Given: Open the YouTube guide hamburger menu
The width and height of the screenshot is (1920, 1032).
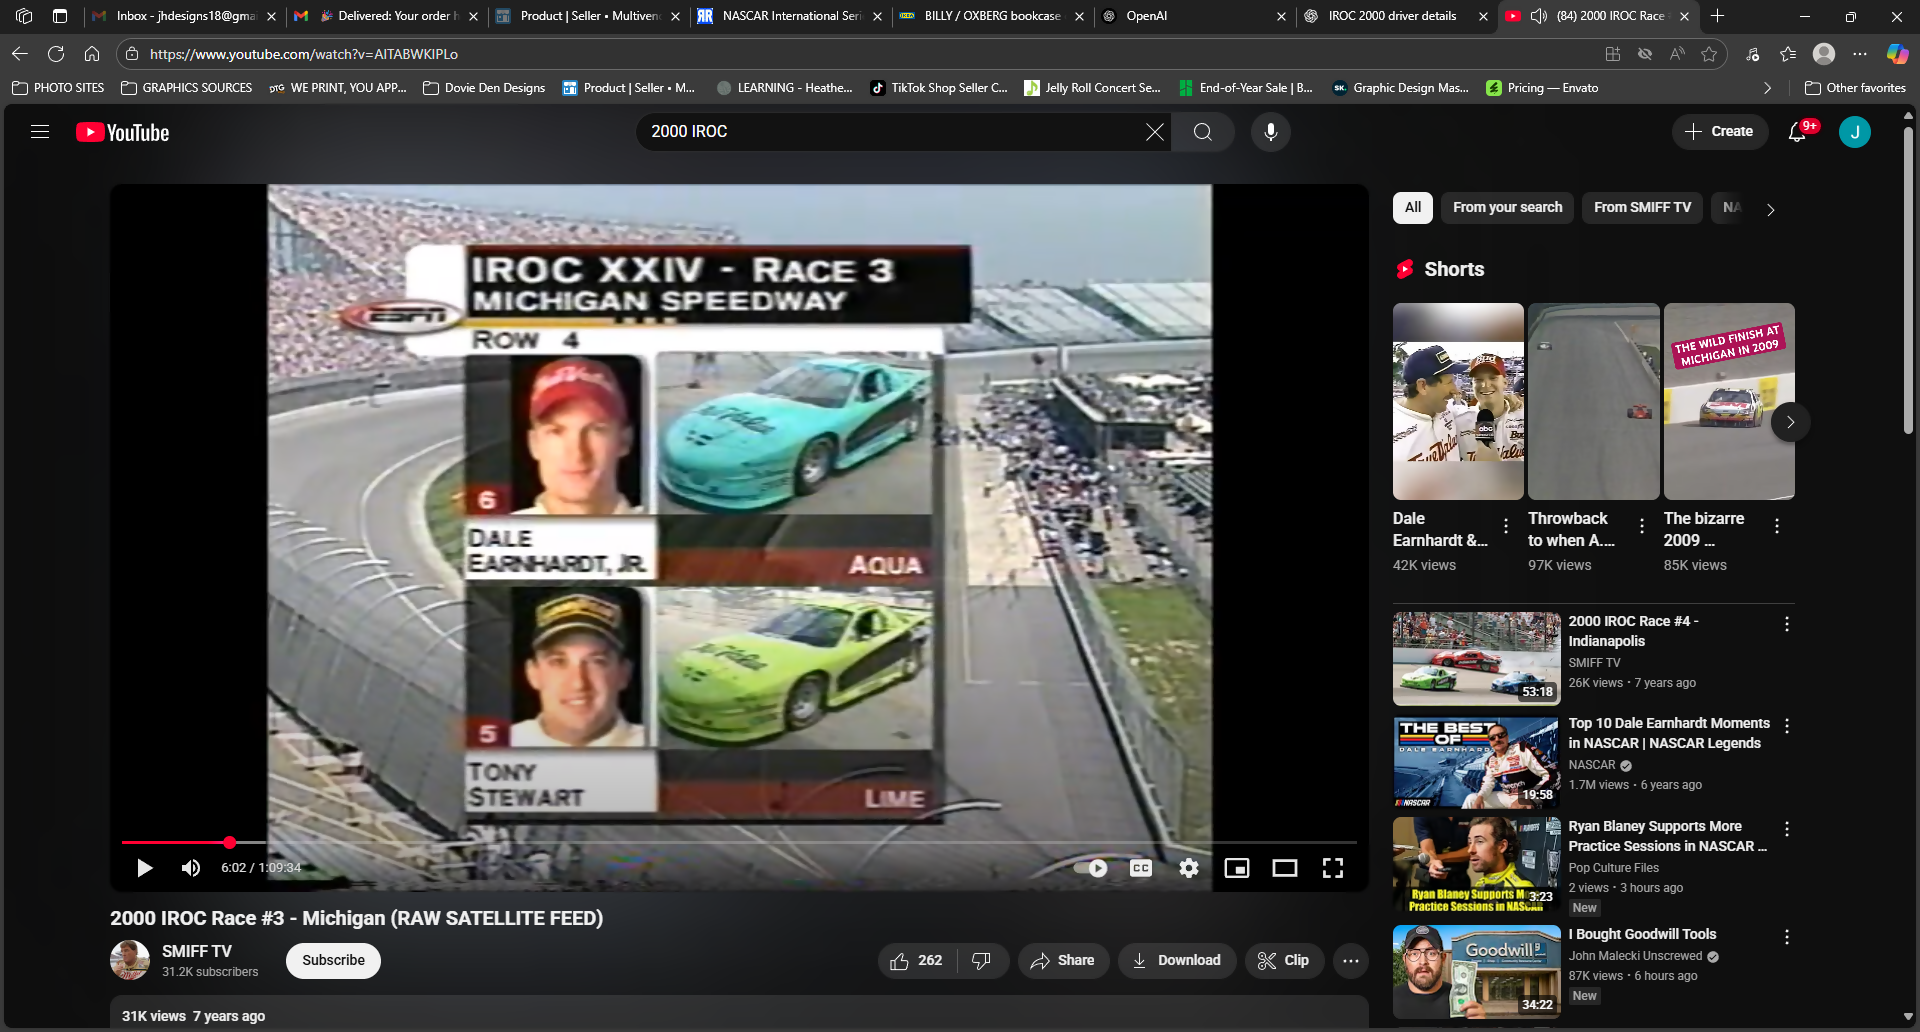Looking at the screenshot, I should point(40,132).
